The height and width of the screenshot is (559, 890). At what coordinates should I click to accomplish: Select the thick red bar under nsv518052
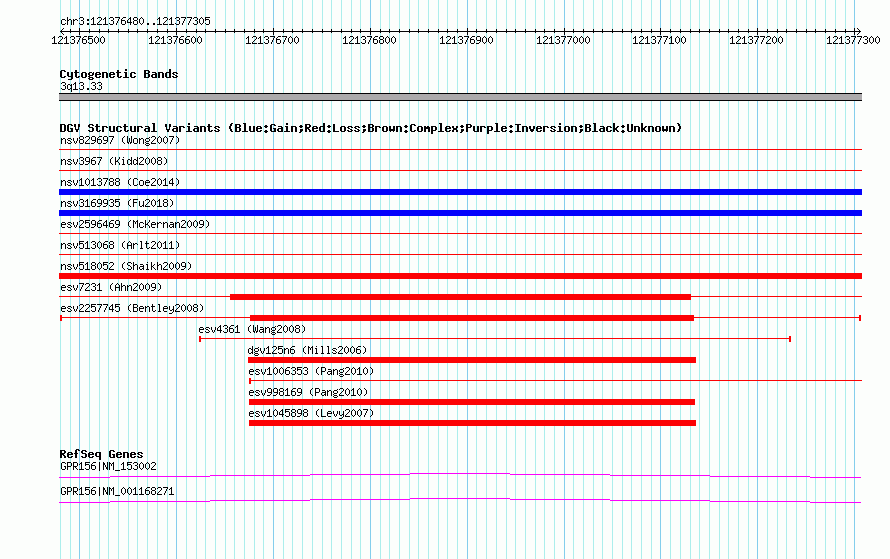pyautogui.click(x=460, y=276)
